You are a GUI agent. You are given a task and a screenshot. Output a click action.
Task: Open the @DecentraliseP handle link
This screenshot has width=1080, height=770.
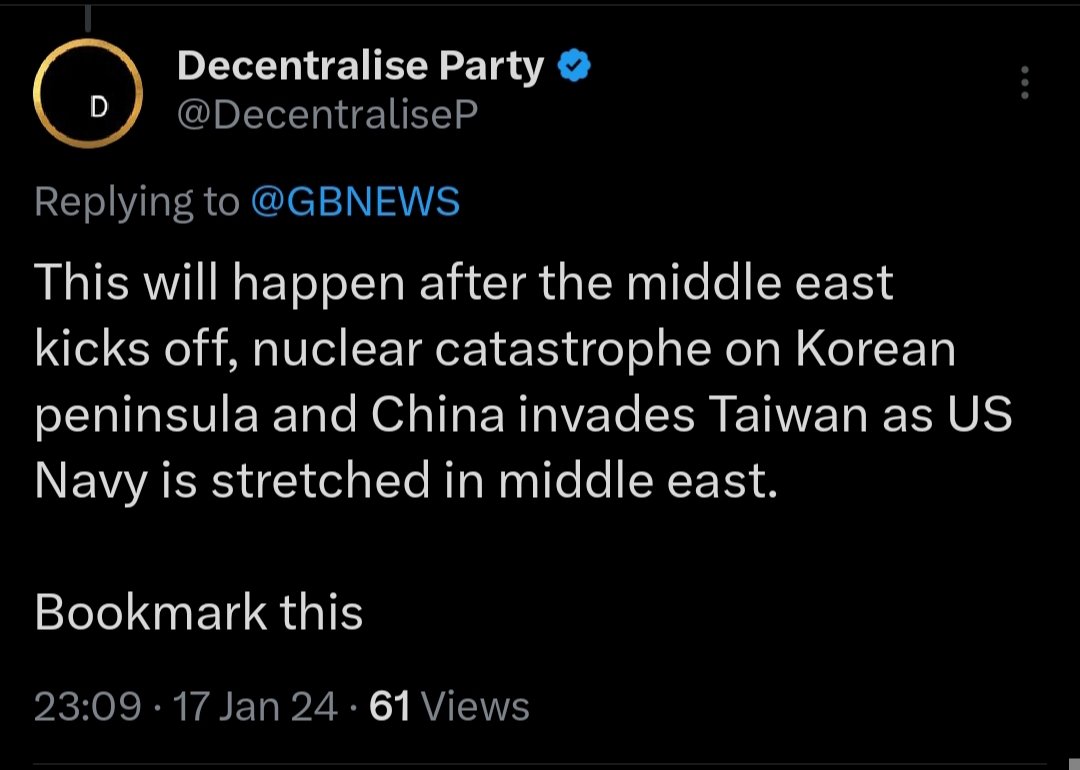click(x=327, y=116)
